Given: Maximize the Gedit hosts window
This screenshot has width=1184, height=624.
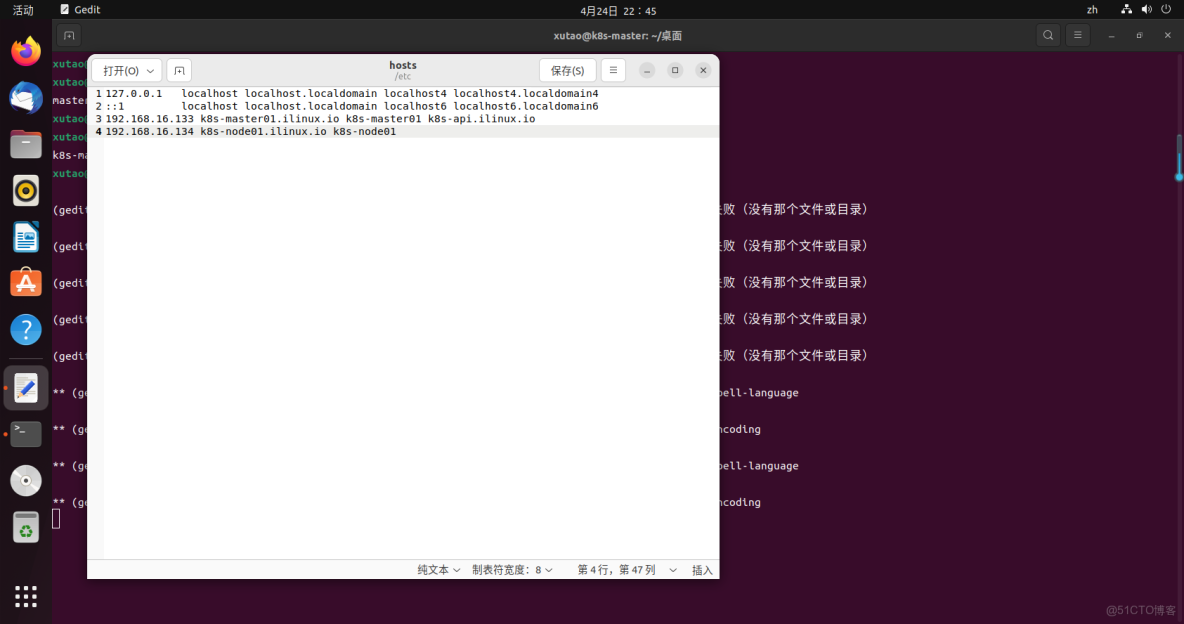Looking at the screenshot, I should [675, 70].
